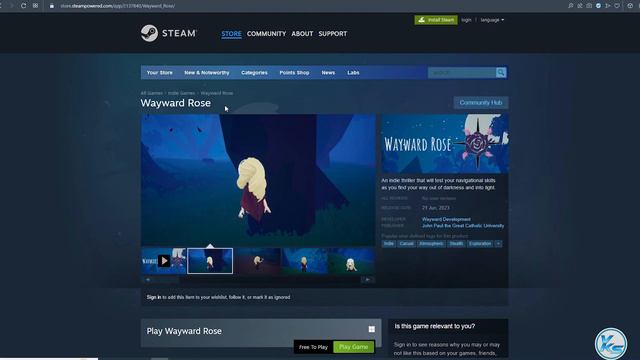The image size is (640, 360).
Task: Click the green Install Steam button
Action: 436,20
